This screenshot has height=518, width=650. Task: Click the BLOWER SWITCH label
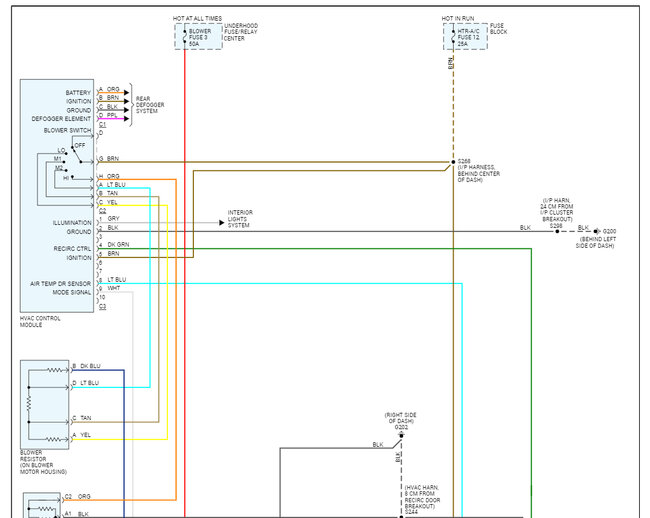pyautogui.click(x=67, y=131)
